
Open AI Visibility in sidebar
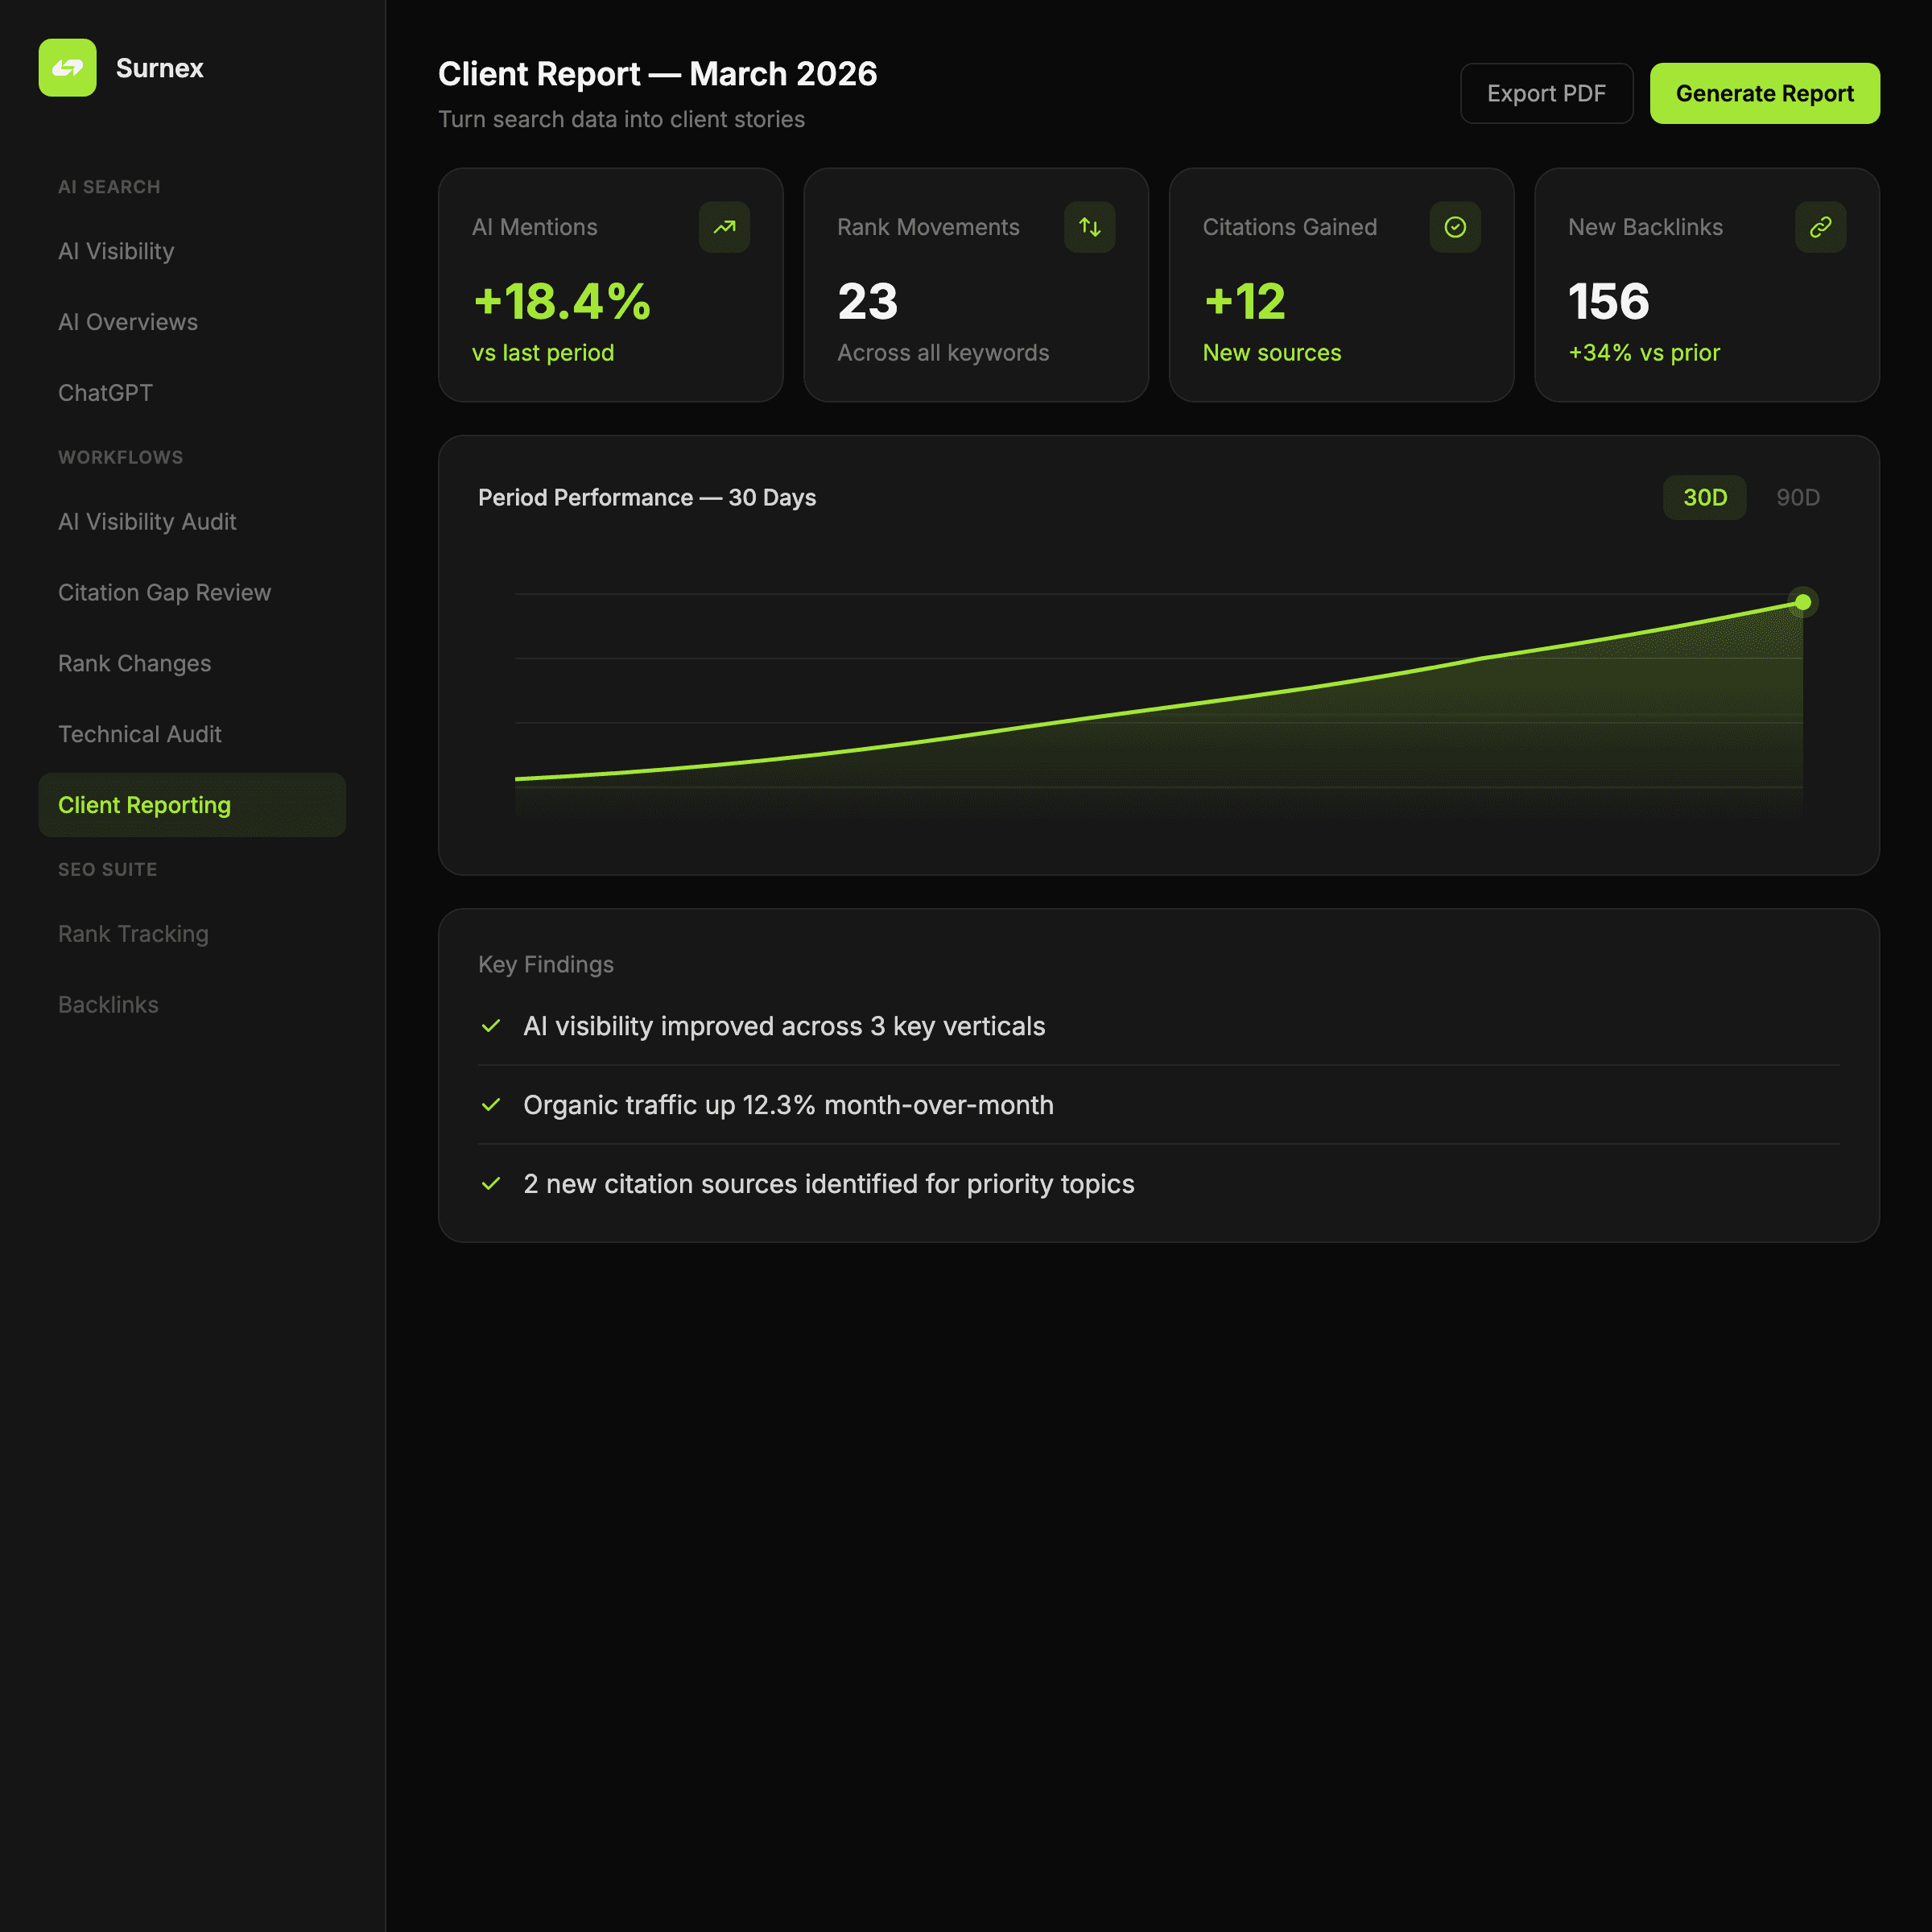point(116,251)
